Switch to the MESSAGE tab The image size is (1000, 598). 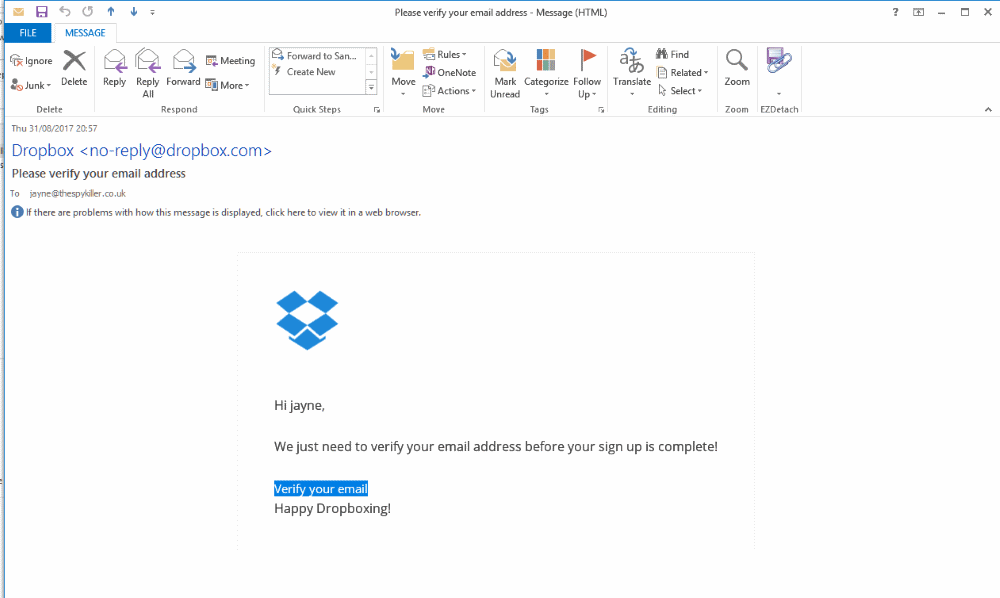pos(85,33)
